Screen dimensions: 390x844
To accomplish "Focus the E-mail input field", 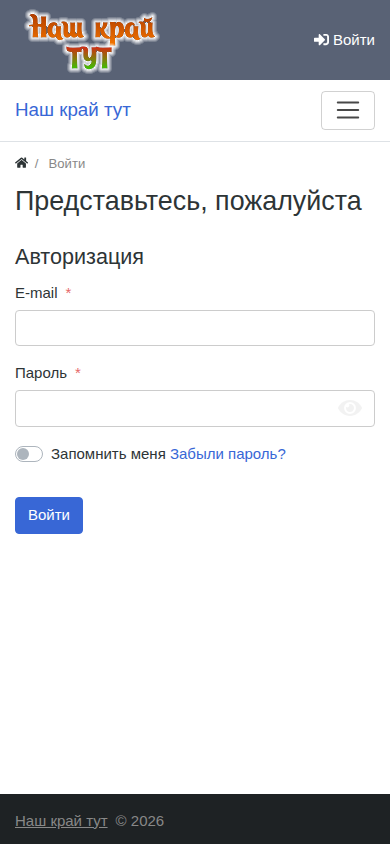I will point(195,328).
